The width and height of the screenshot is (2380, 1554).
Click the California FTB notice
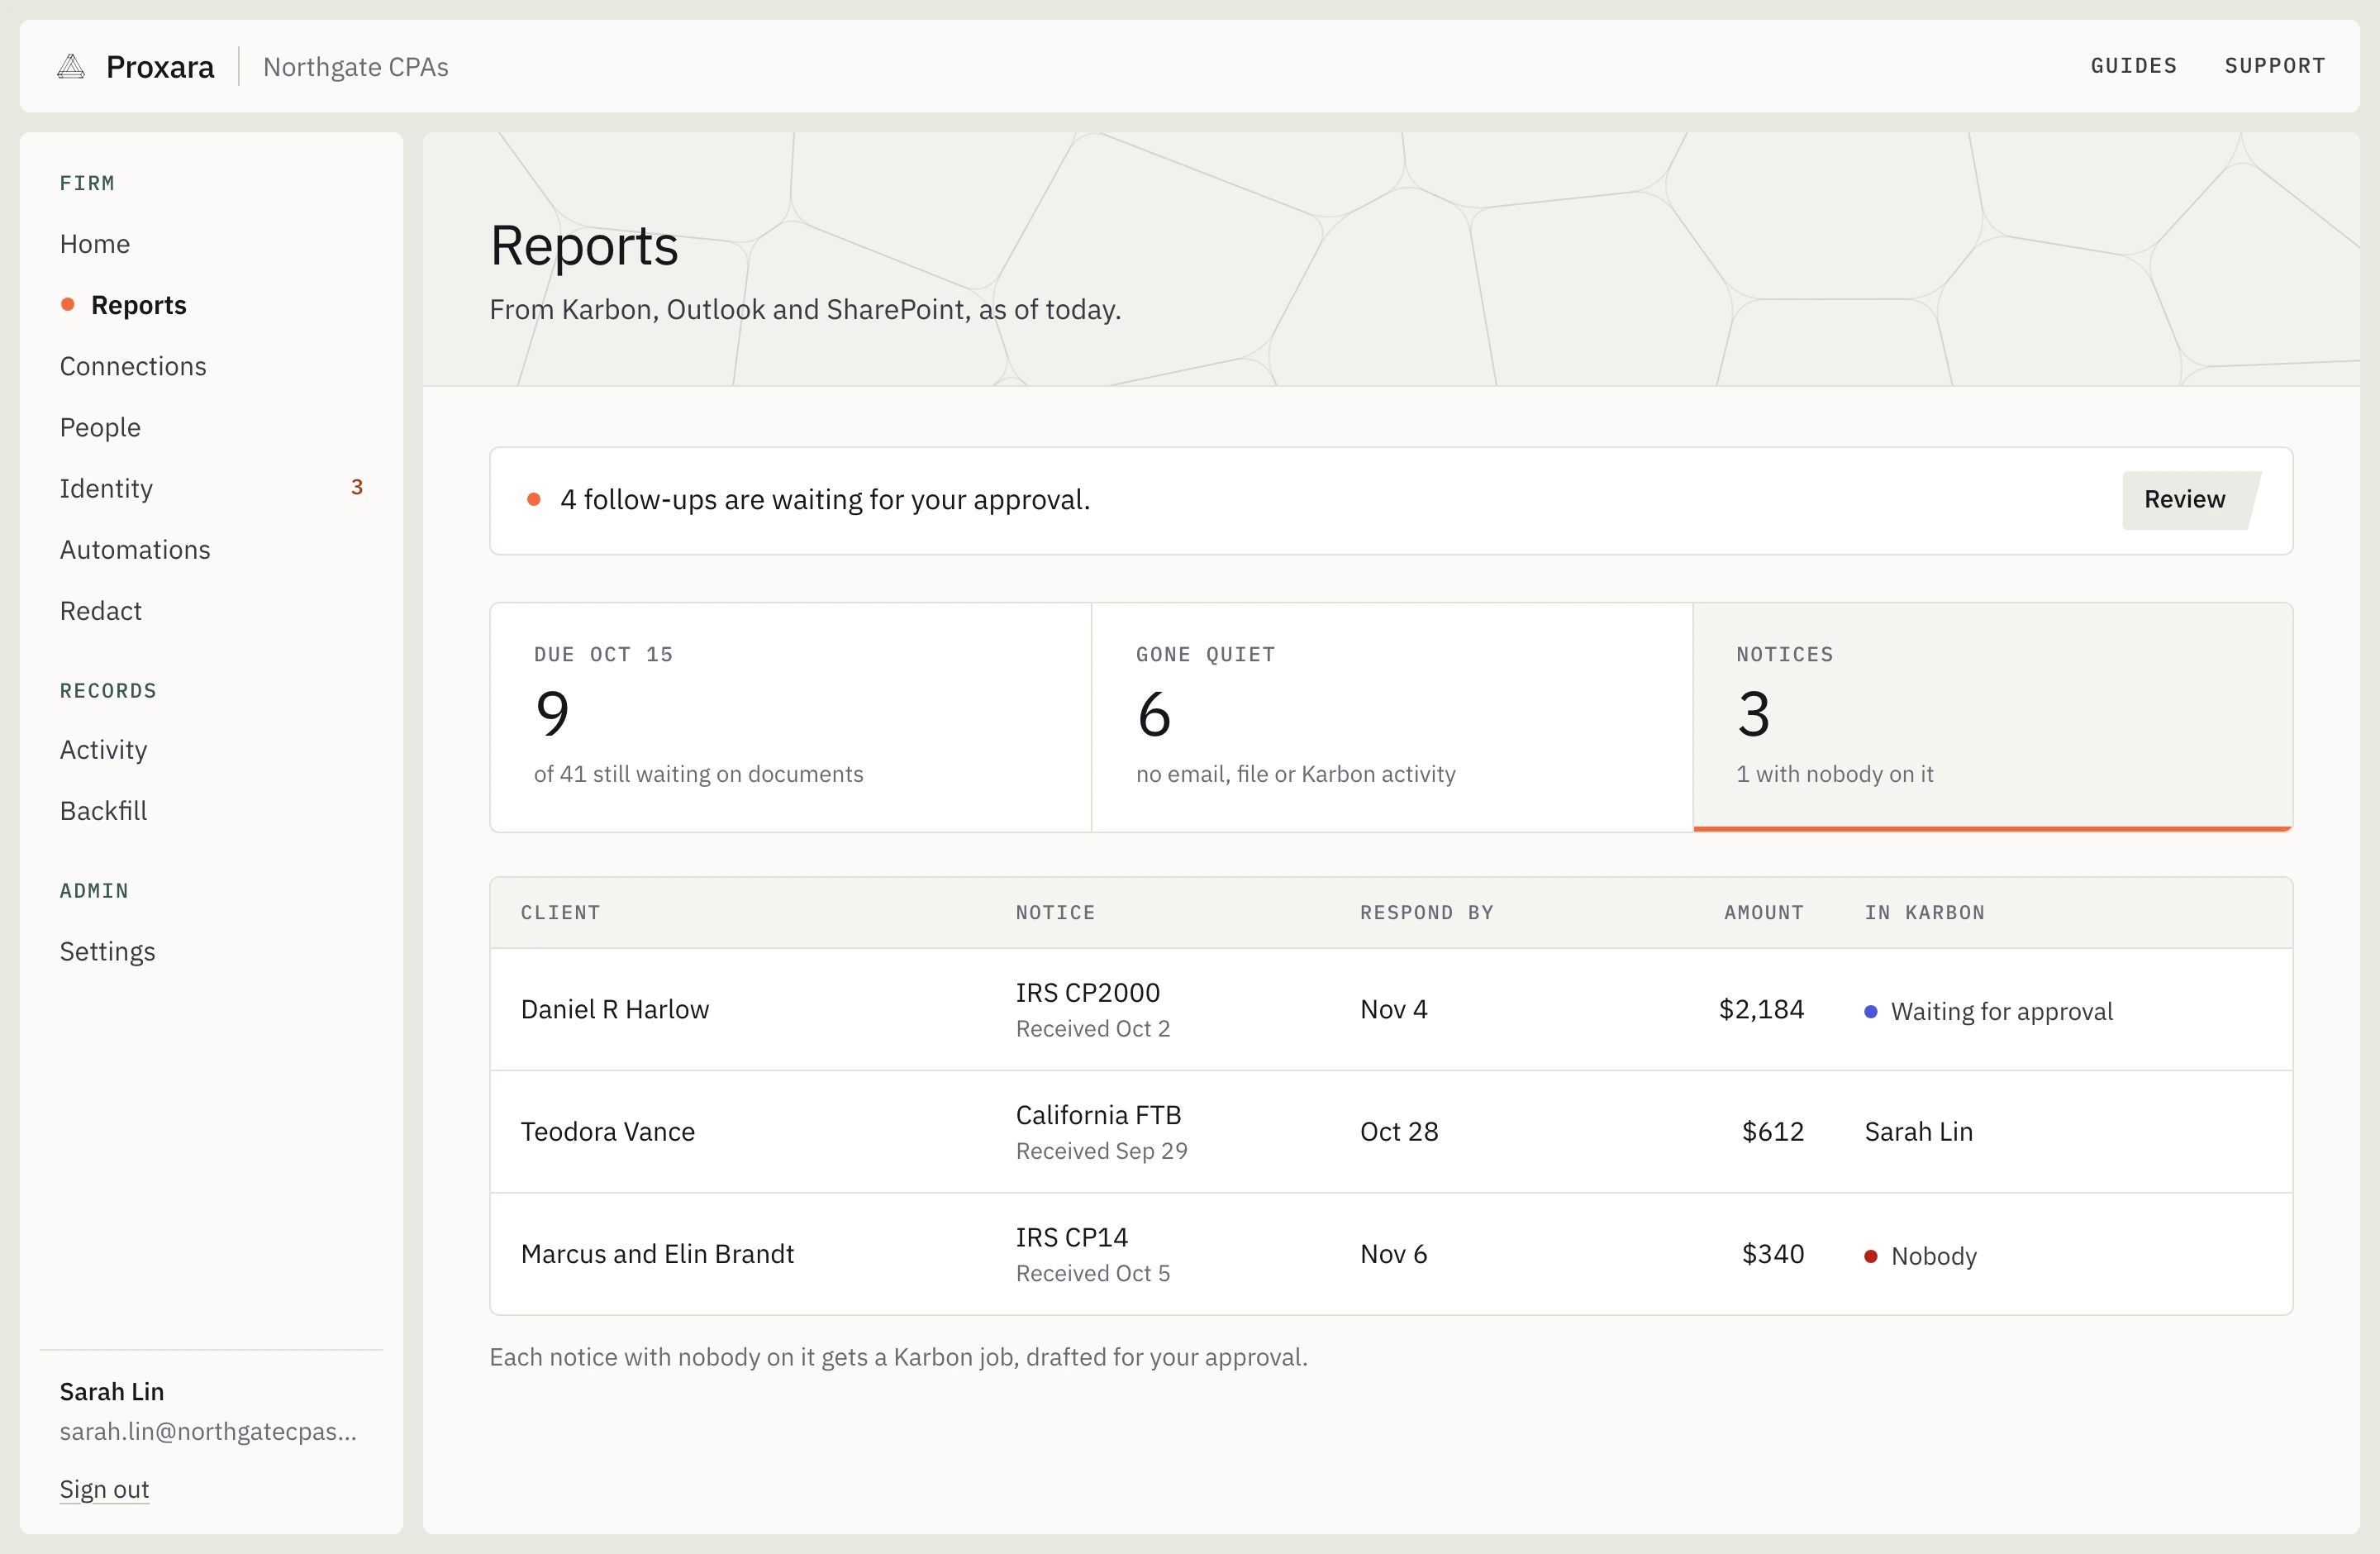click(1098, 1114)
